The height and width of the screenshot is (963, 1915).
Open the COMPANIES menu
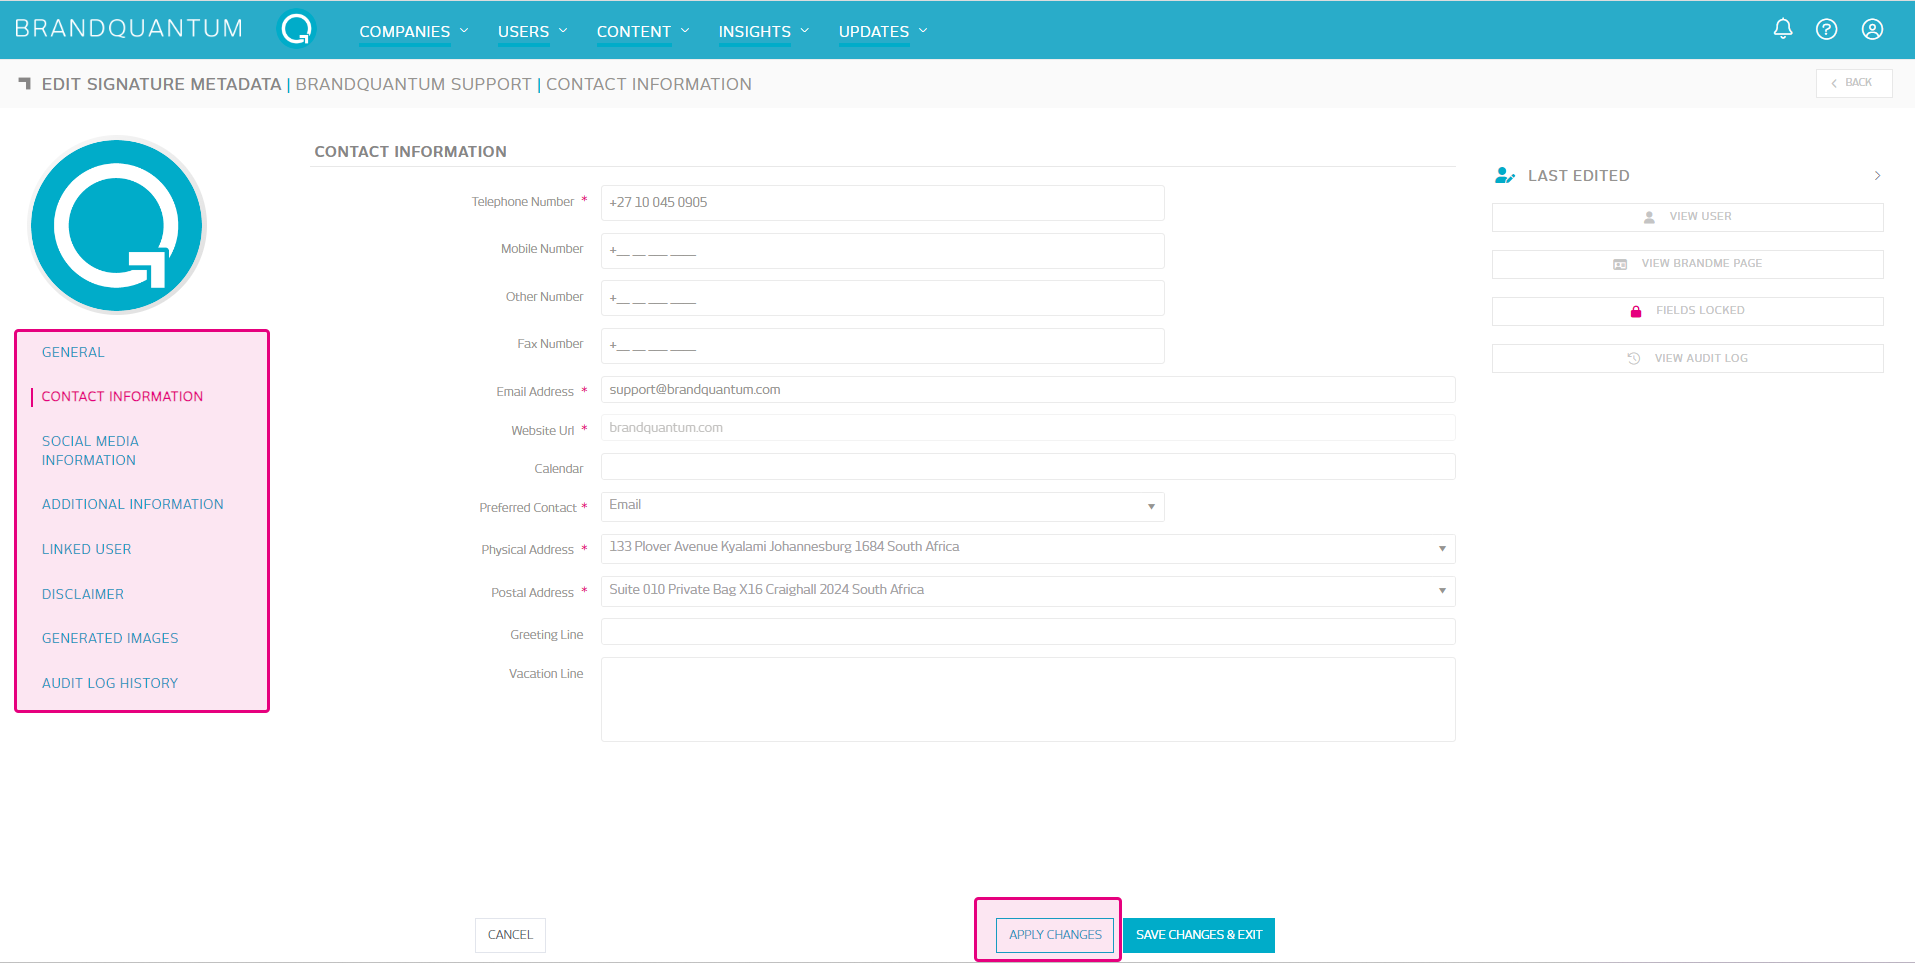(x=404, y=32)
